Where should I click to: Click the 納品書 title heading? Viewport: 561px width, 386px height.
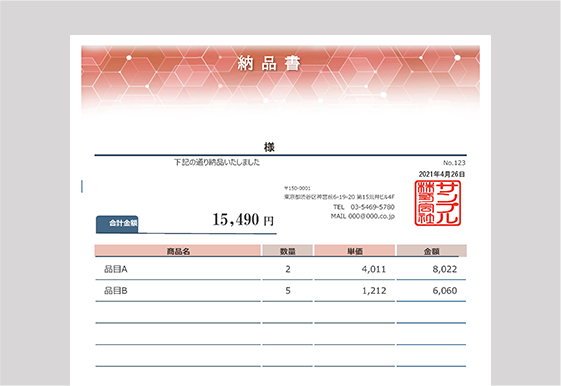(x=269, y=64)
